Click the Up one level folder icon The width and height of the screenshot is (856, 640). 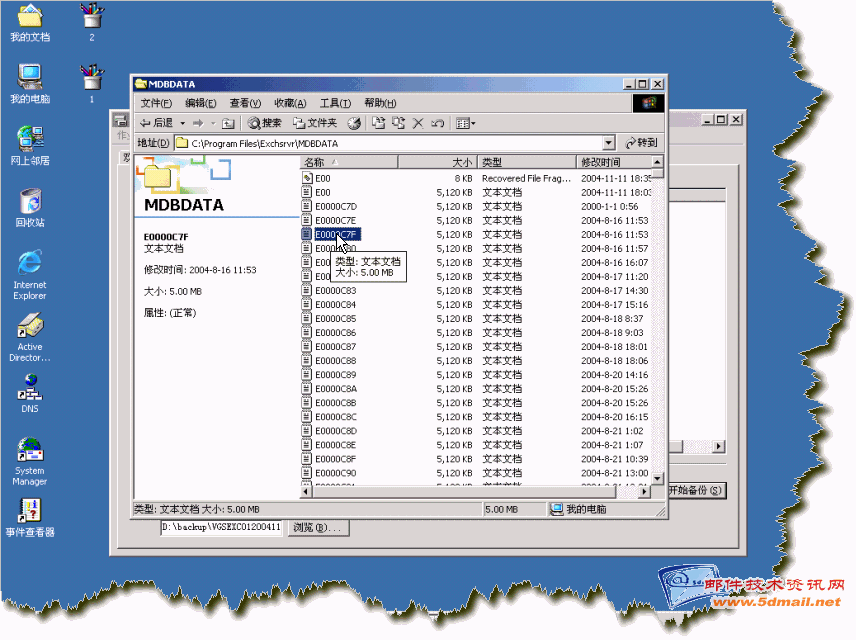(x=228, y=123)
